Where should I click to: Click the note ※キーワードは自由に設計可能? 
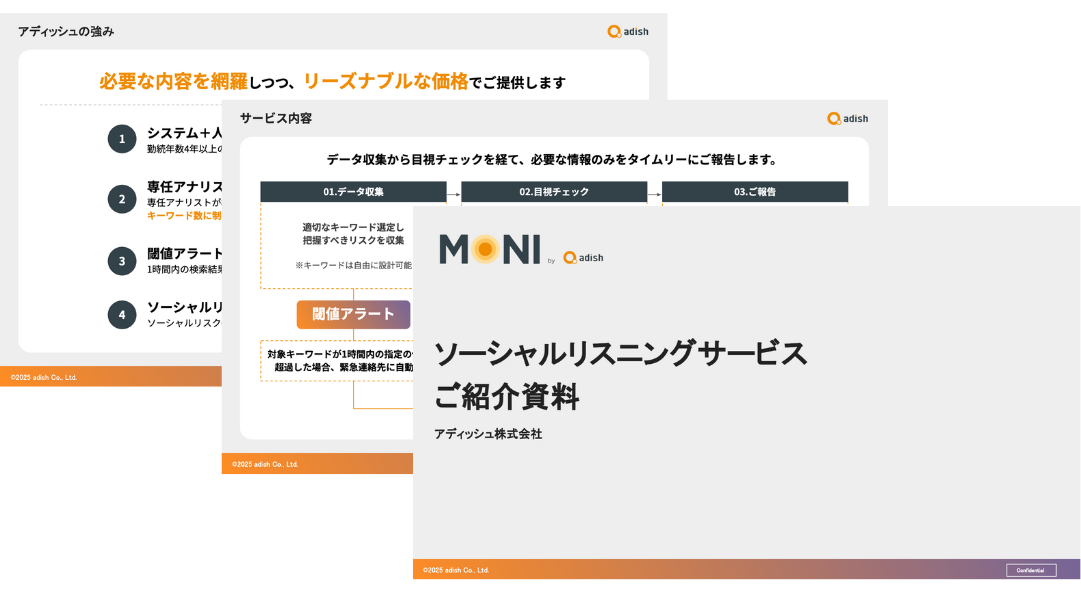coord(353,265)
